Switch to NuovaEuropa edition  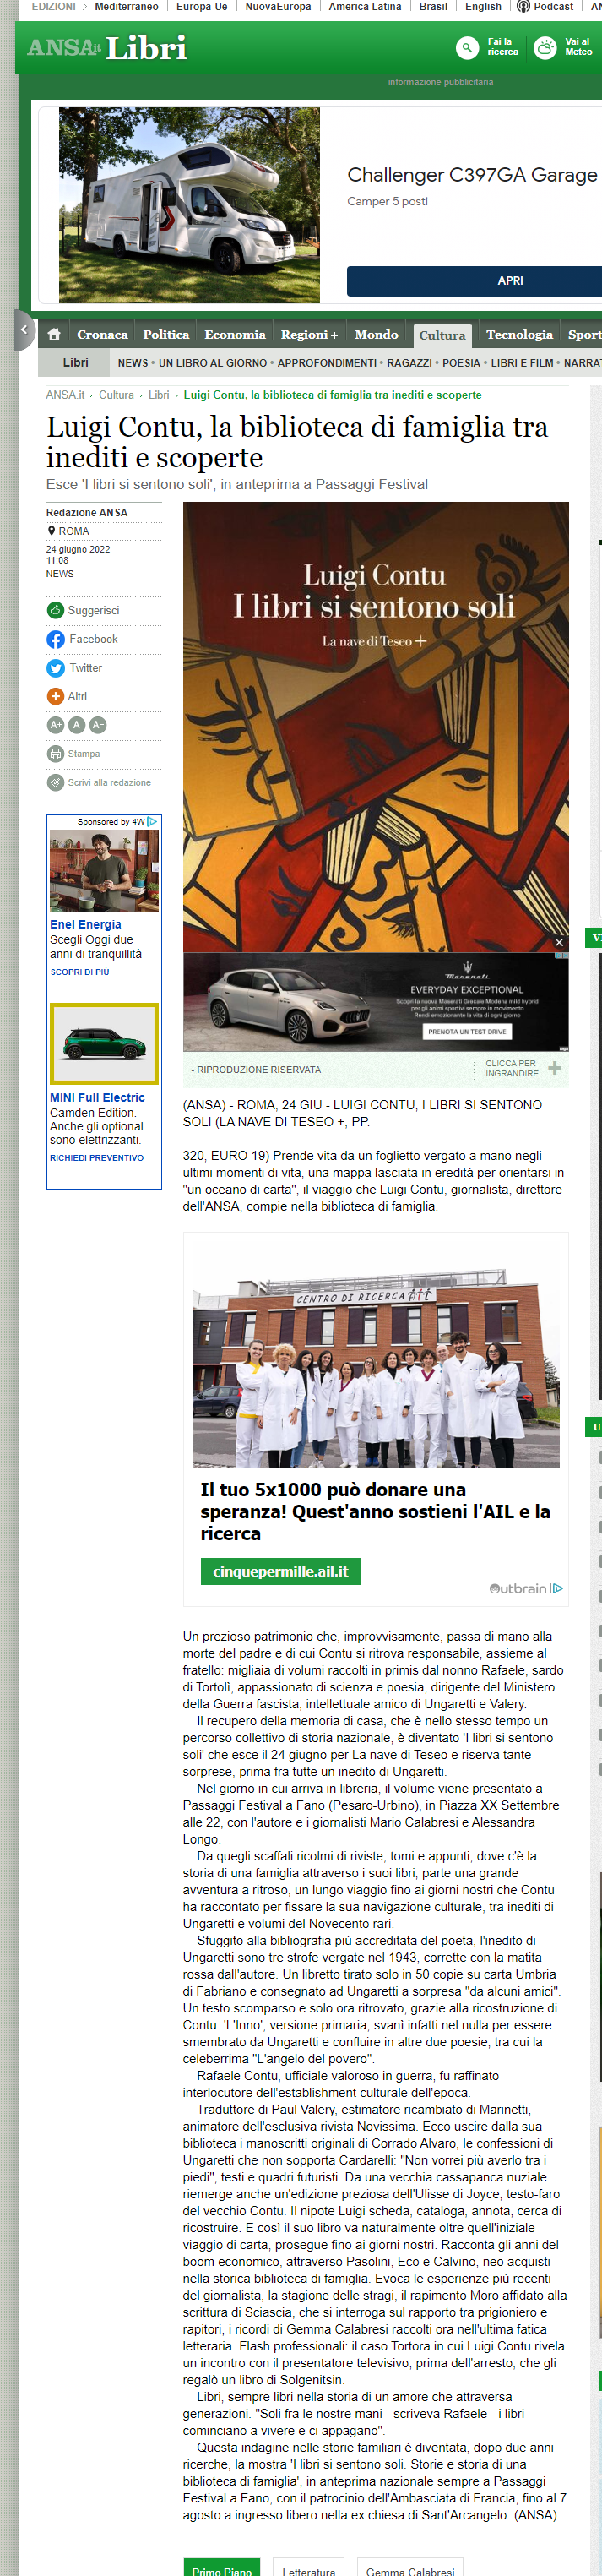[x=278, y=6]
